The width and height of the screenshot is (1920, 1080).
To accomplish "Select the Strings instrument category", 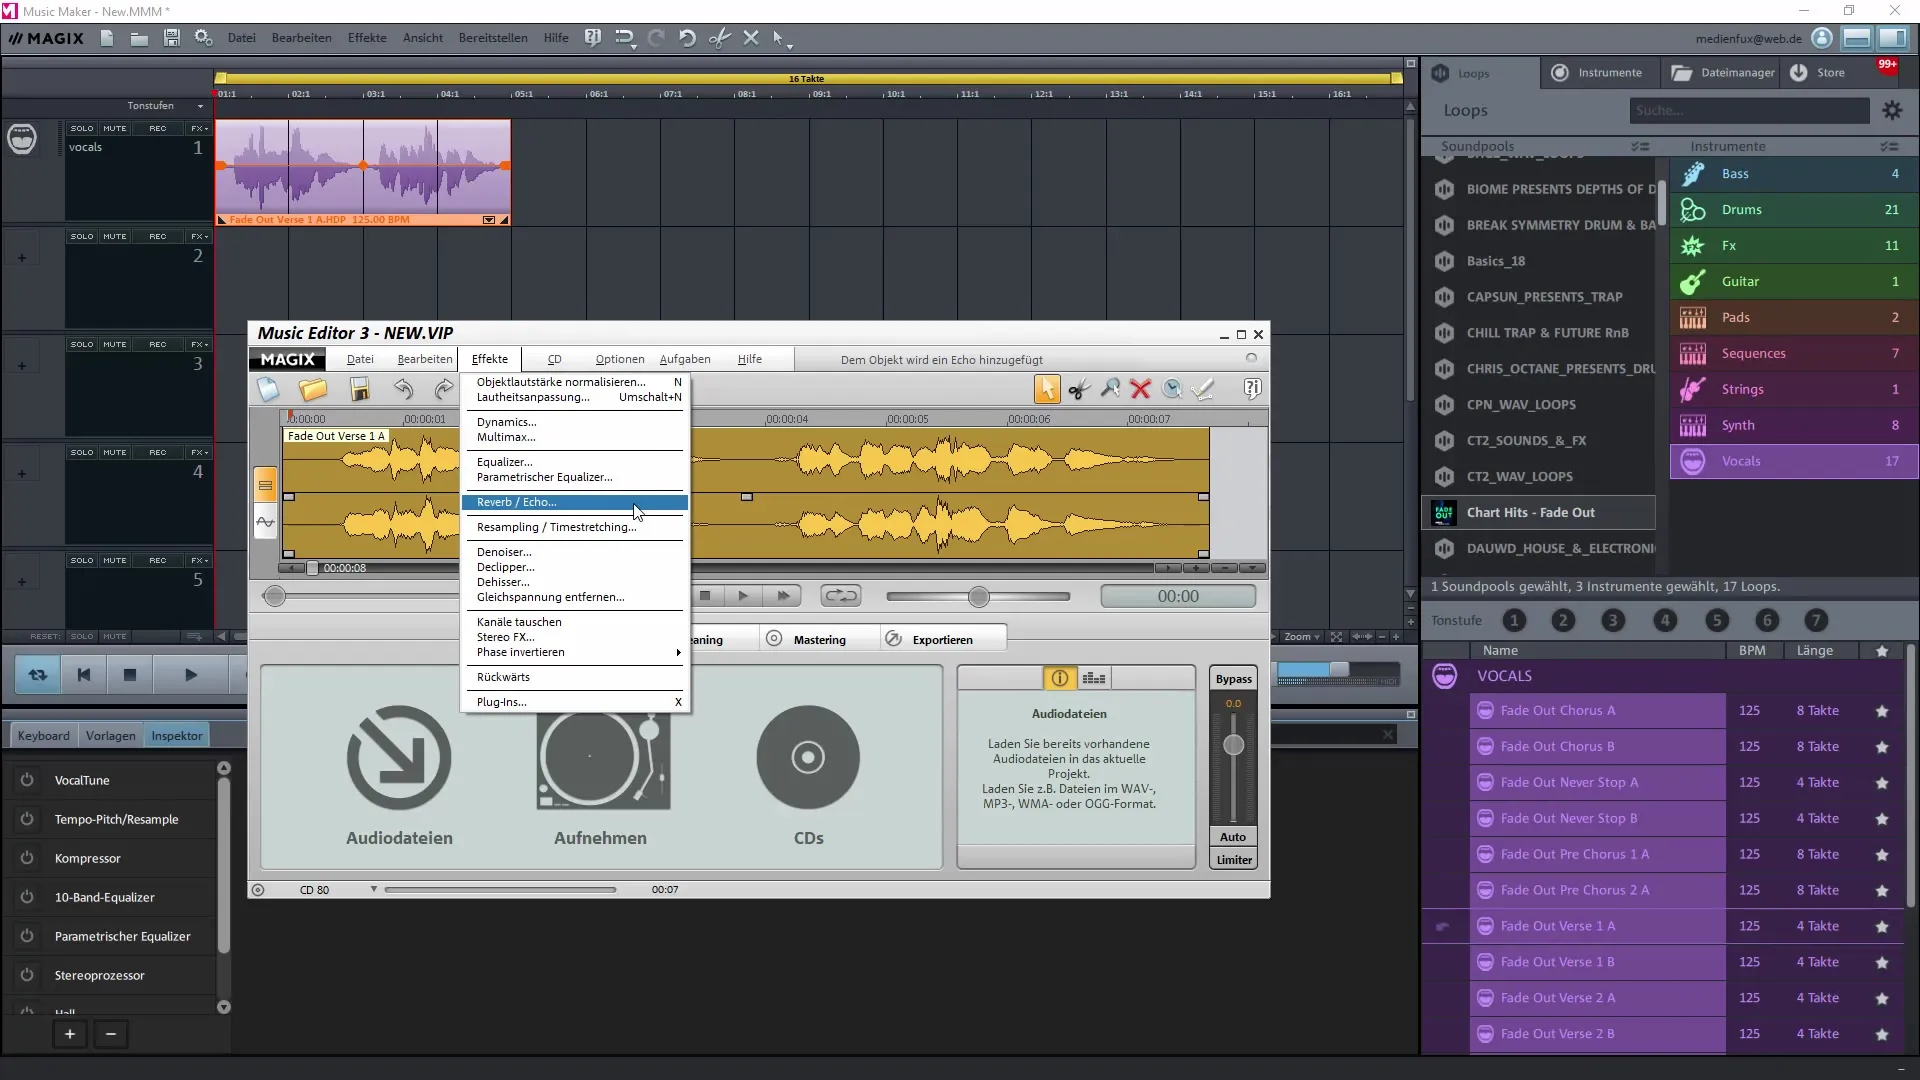I will pos(1794,390).
